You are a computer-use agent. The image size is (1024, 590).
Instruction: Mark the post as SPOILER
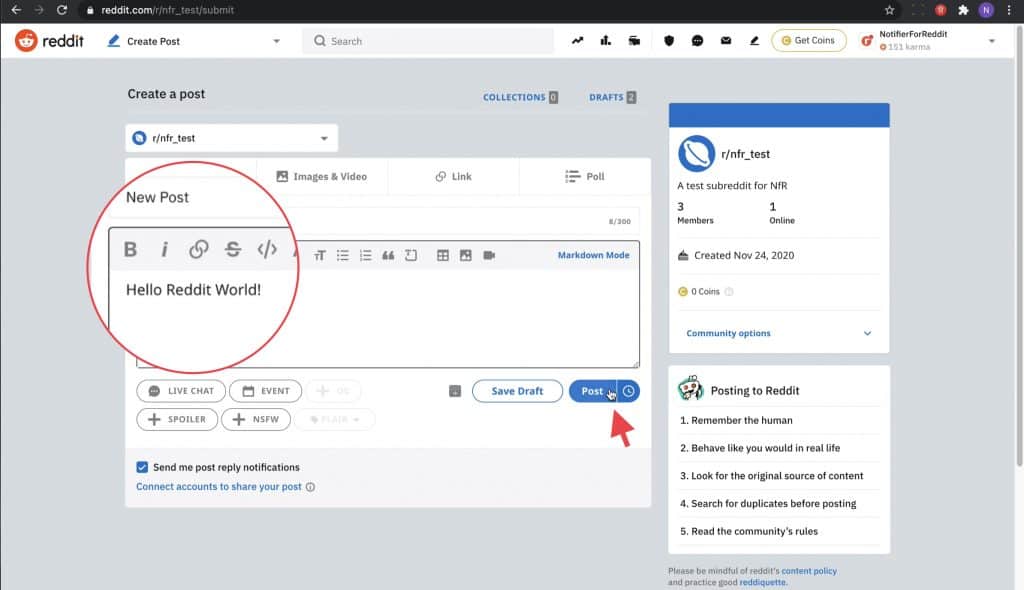pos(177,419)
